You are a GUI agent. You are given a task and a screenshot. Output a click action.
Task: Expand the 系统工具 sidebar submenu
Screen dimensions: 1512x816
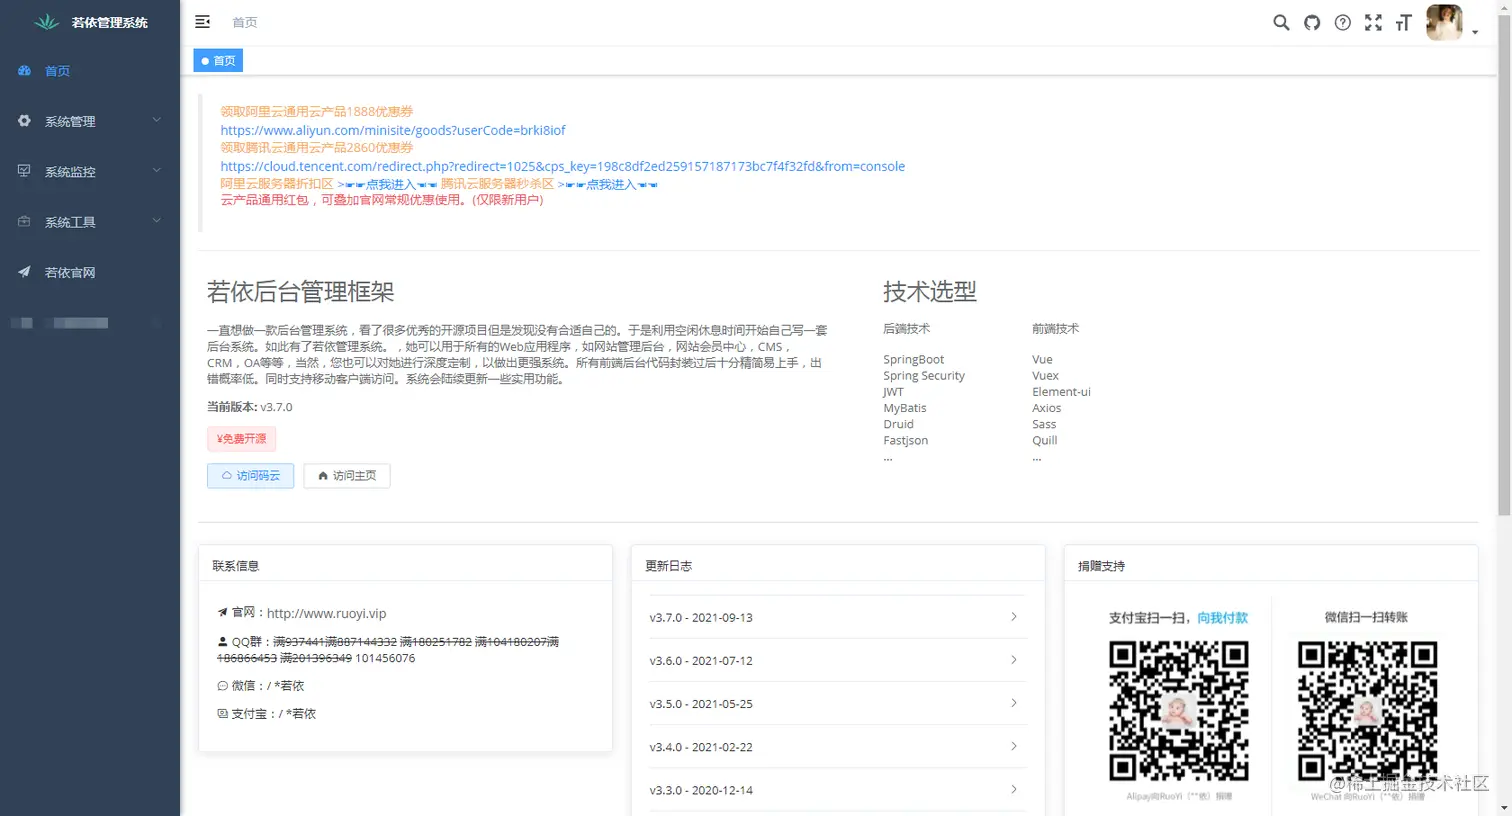(90, 222)
